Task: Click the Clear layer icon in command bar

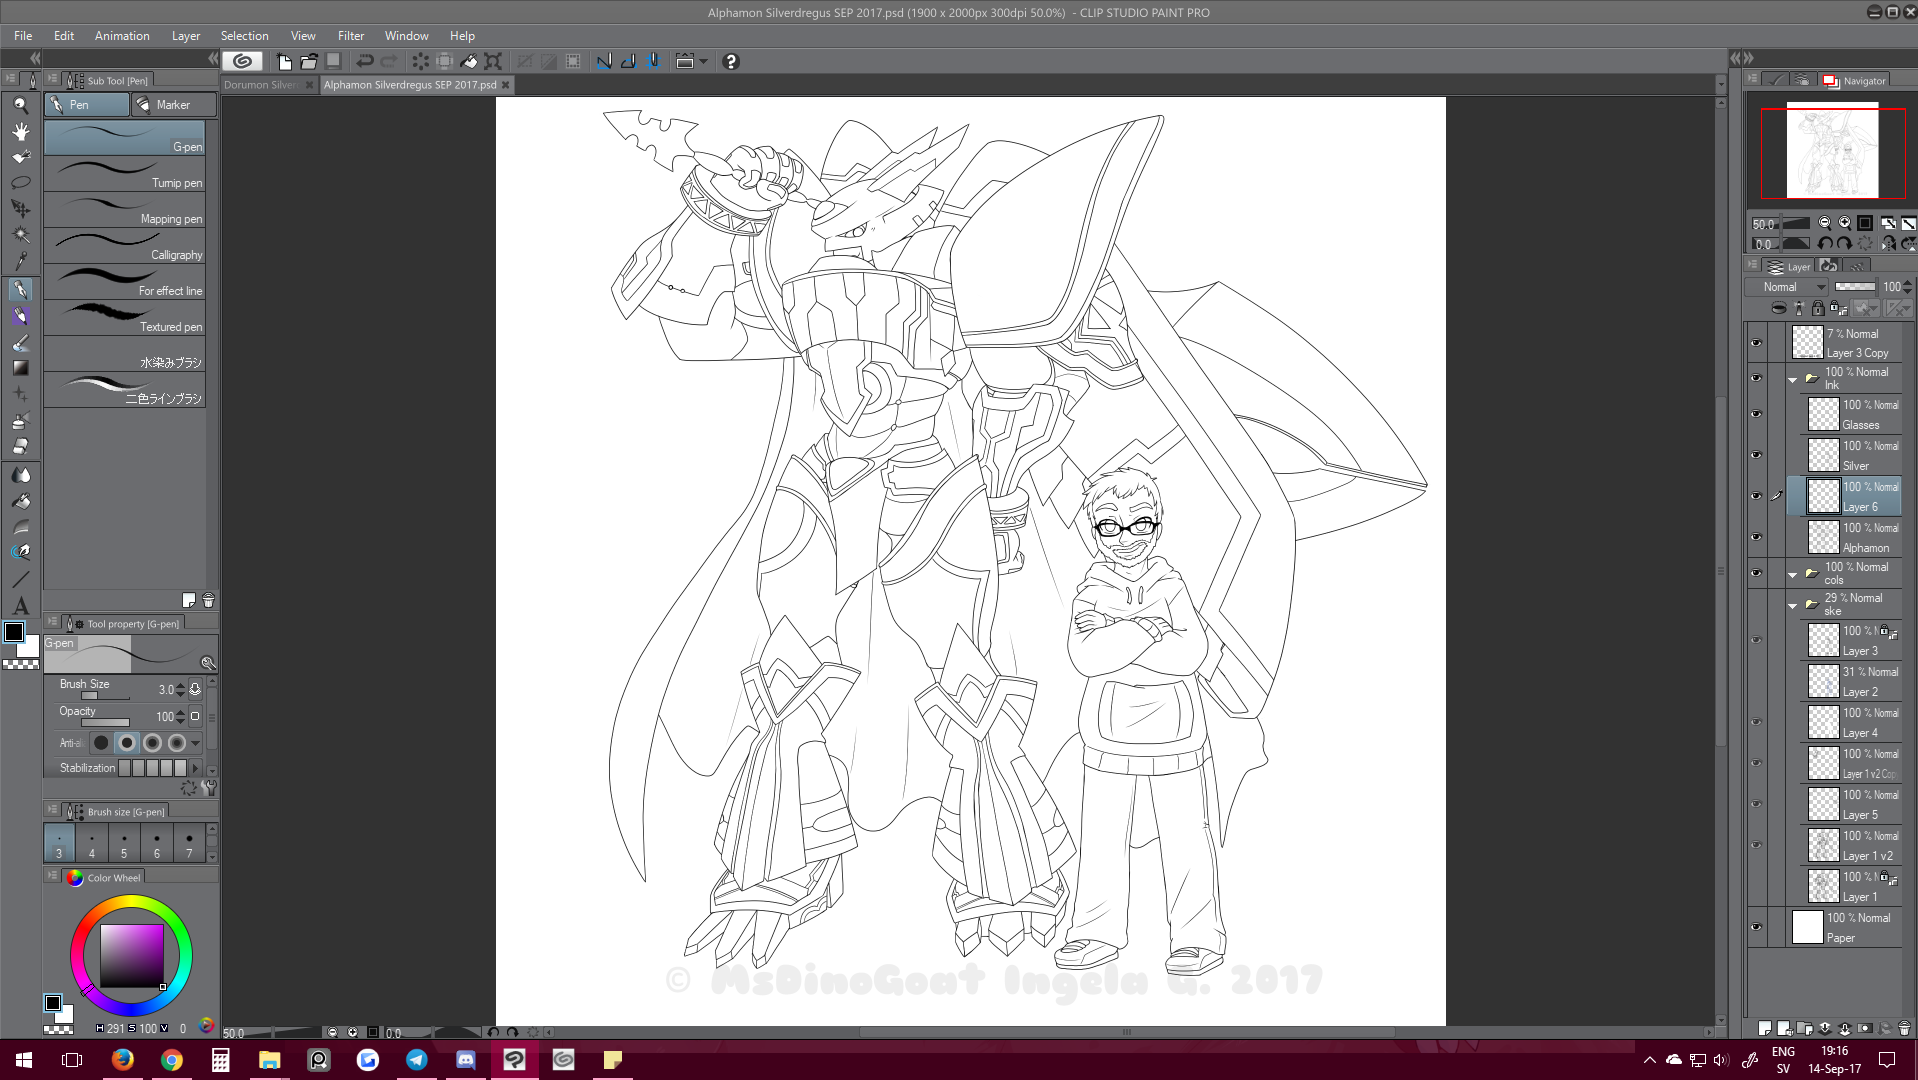Action: point(420,61)
